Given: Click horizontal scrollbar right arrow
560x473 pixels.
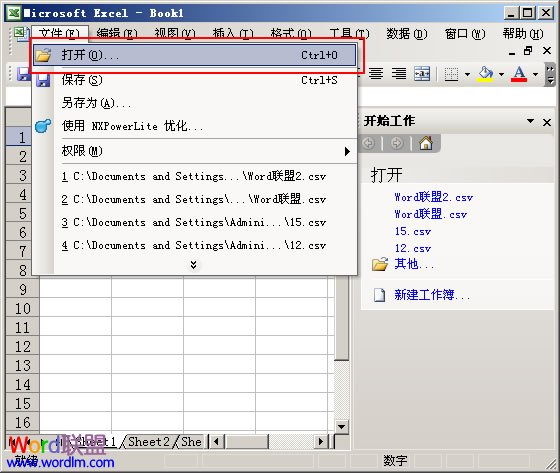Looking at the screenshot, I should click(x=320, y=442).
